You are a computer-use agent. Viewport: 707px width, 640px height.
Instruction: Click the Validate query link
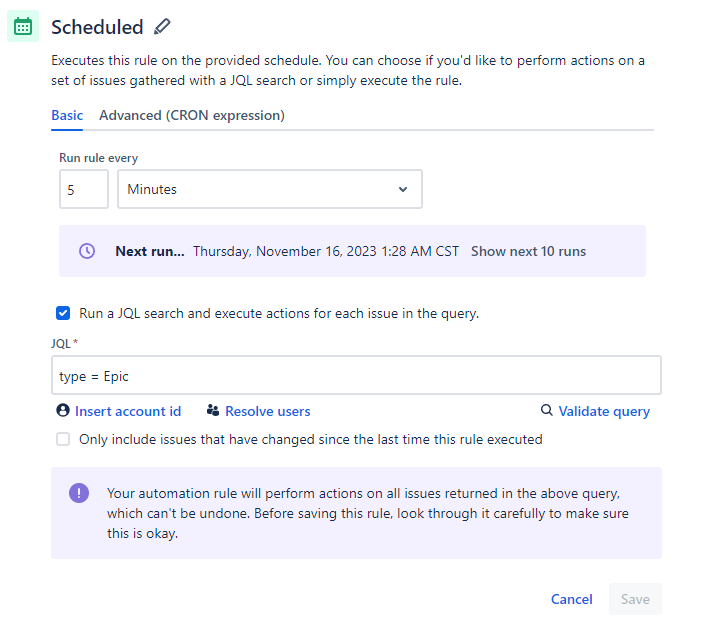[604, 411]
